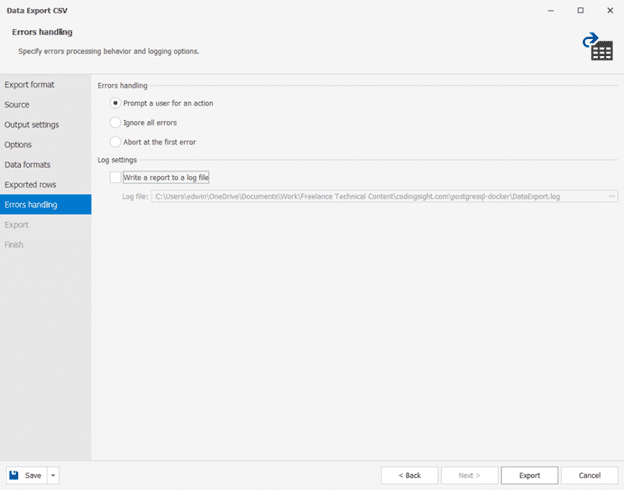Click the Export button
Viewport: 624px width, 490px height.
529,475
